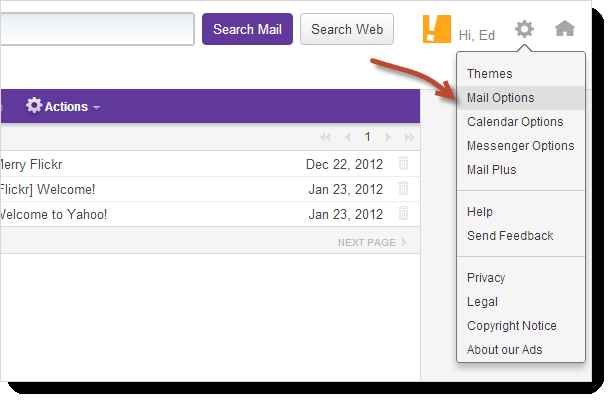Click the Search Mail button
612x402 pixels.
click(247, 29)
